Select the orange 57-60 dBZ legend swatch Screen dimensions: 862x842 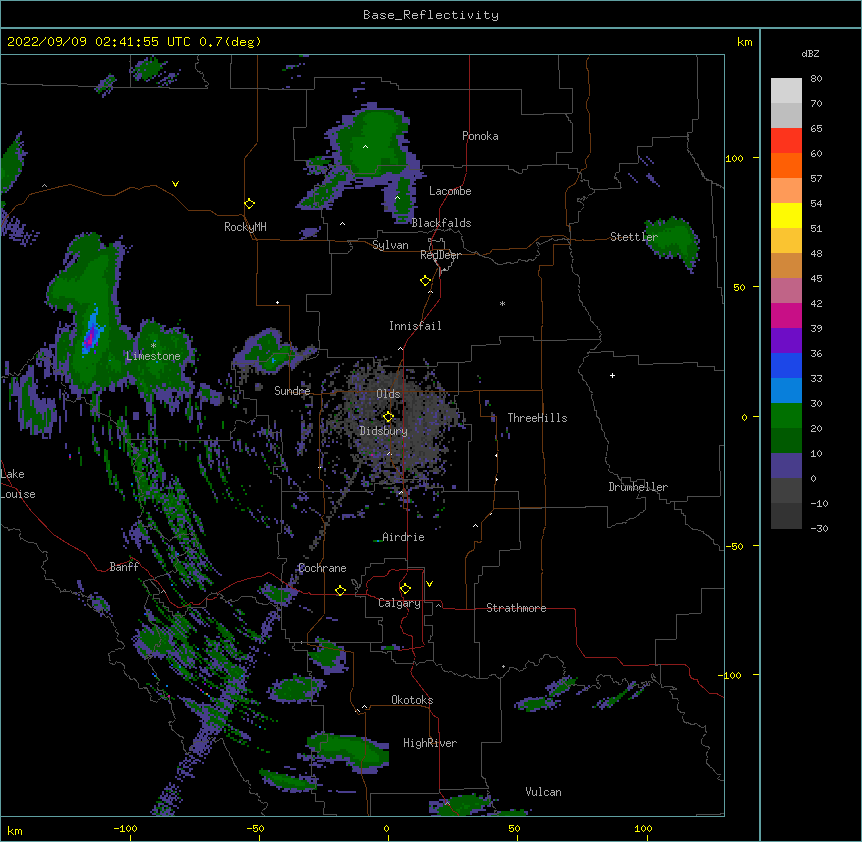click(x=786, y=165)
